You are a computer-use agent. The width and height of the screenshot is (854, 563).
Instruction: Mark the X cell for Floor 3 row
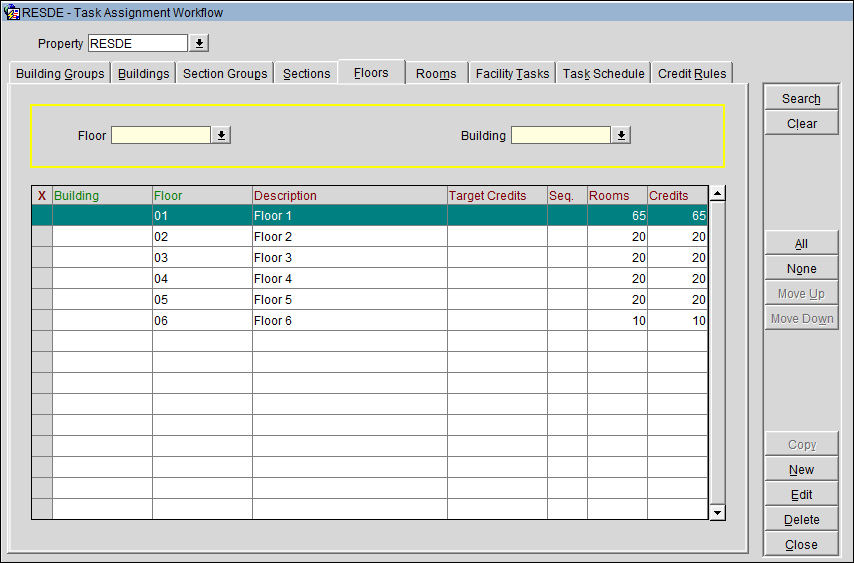[42, 258]
